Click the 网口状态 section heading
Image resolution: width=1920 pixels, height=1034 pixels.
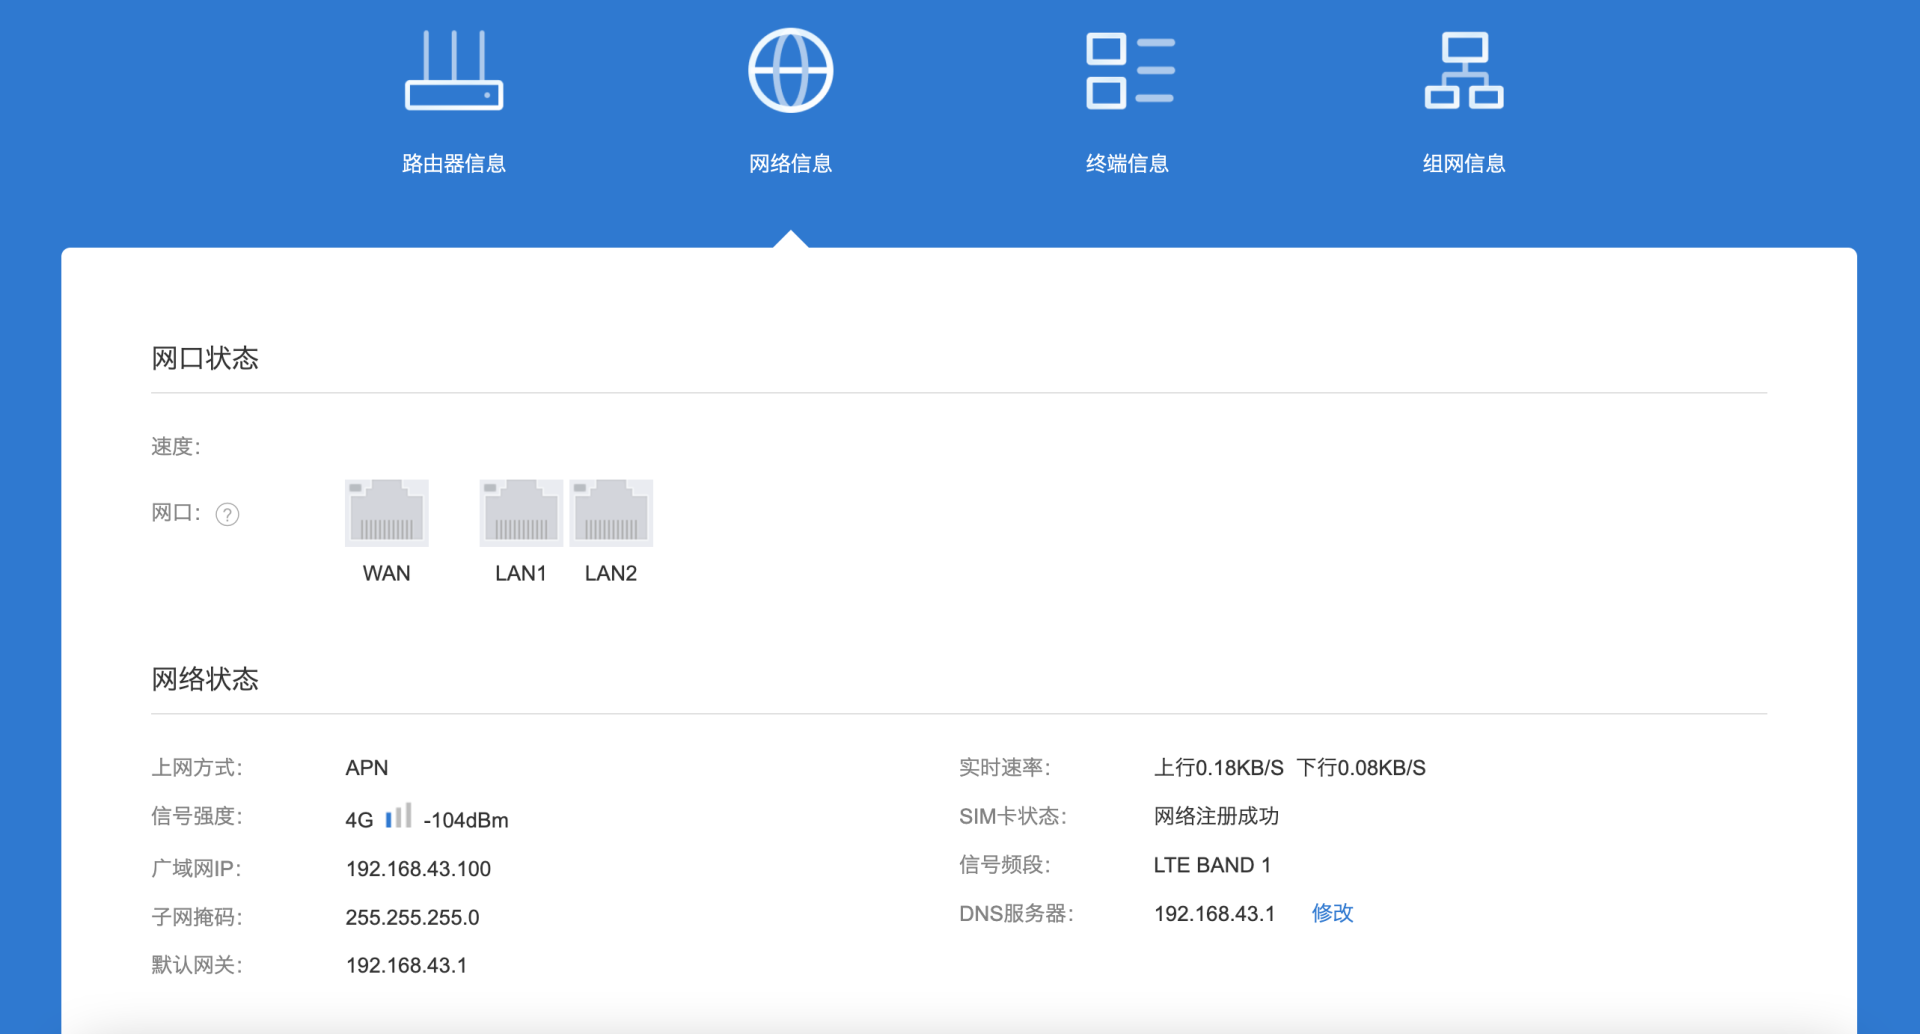[205, 359]
